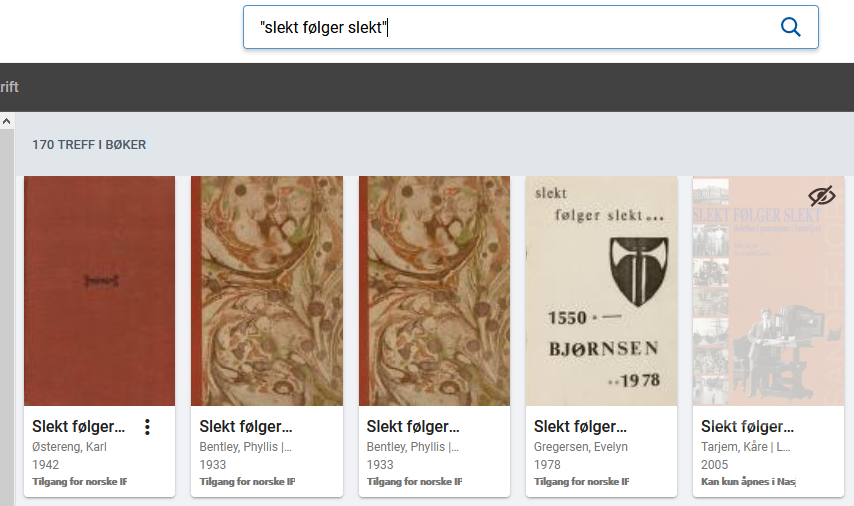Open three-dot menu on Østereng book card

click(148, 427)
